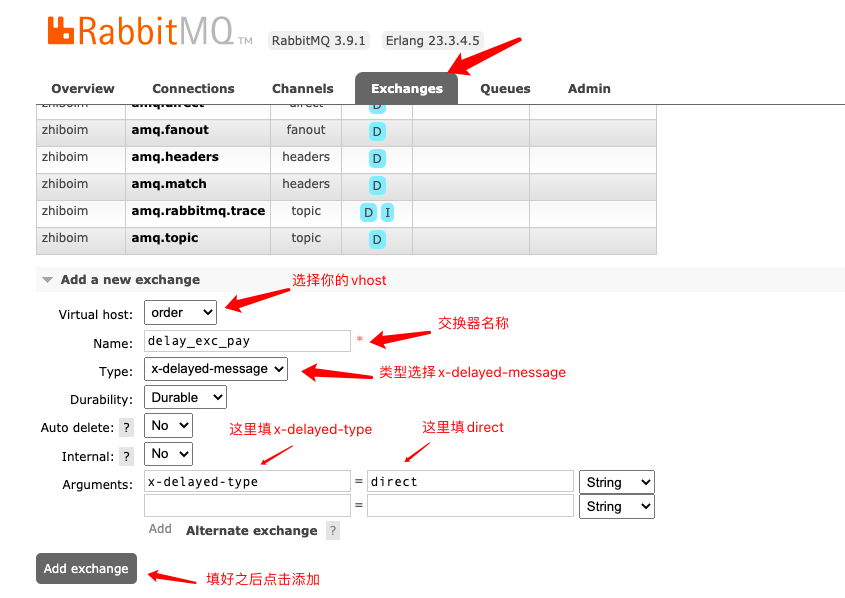The image size is (845, 598).
Task: Click the argument value field containing direct
Action: (470, 481)
